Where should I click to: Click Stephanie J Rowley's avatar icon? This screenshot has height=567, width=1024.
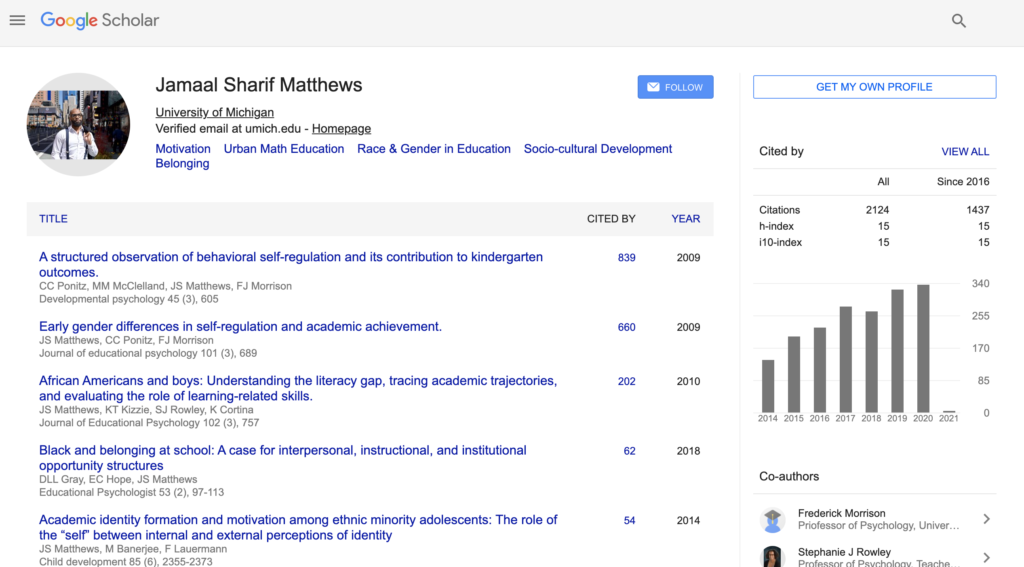[x=772, y=557]
